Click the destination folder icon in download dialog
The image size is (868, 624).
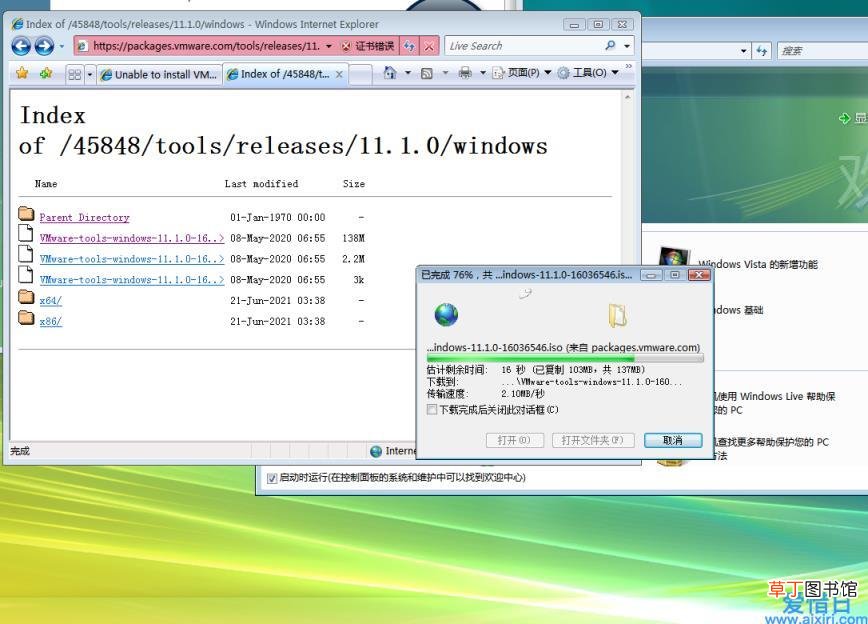click(617, 316)
